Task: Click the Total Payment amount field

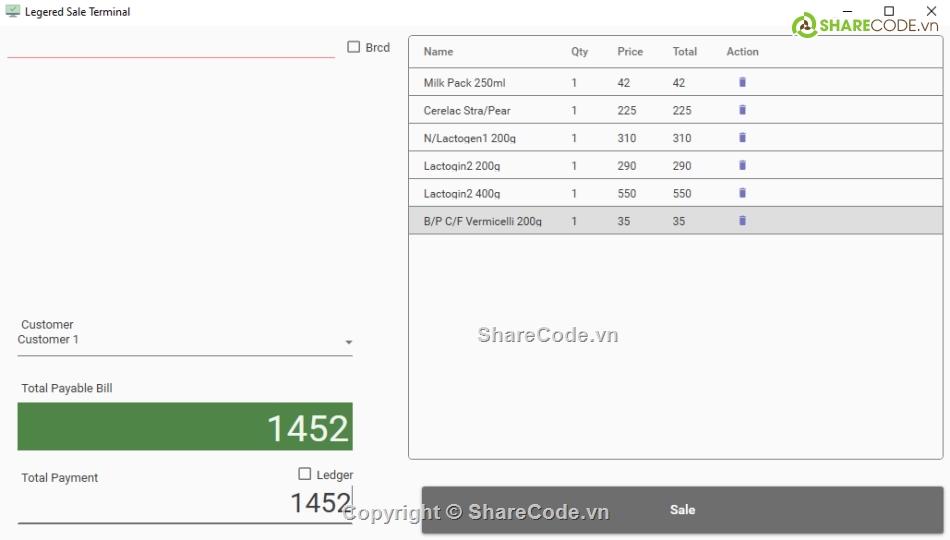Action: coord(185,503)
